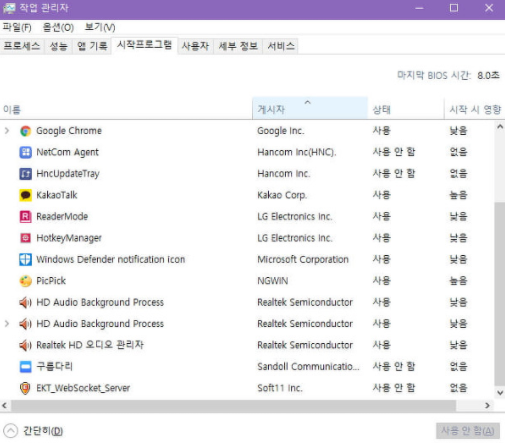Click 높음 impact value for PicPick
The image size is (505, 443).
tap(458, 281)
